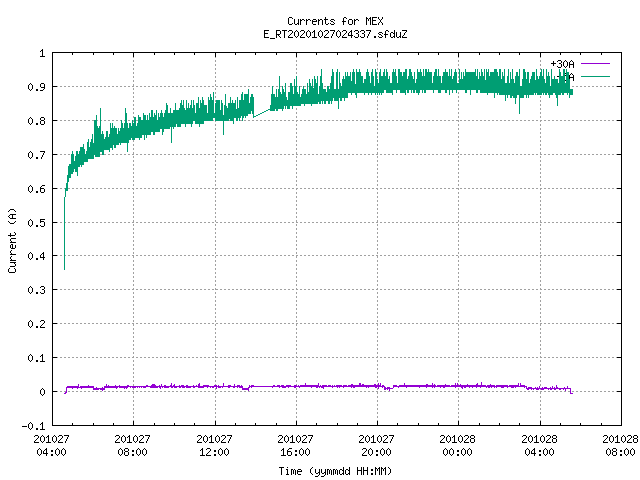The height and width of the screenshot is (480, 640).
Task: Click x-axis label 201027 12:00
Action: [214, 445]
